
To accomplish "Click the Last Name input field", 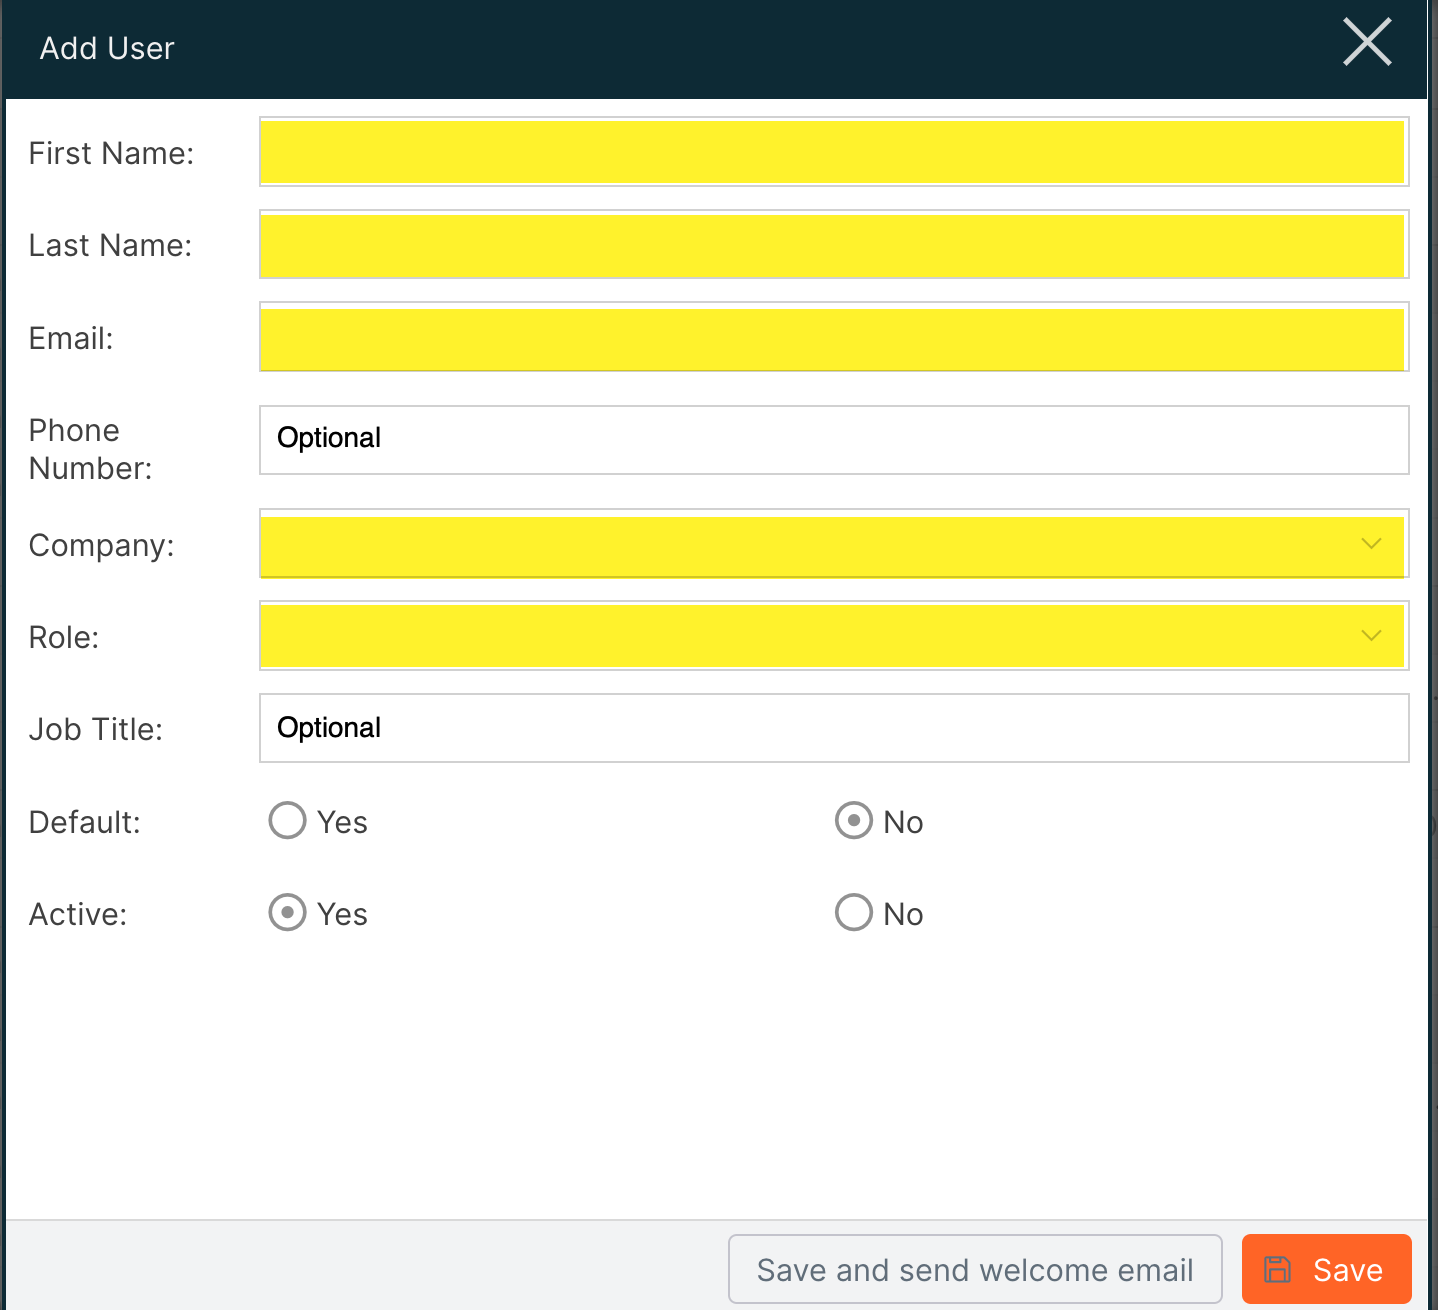I will click(x=834, y=244).
